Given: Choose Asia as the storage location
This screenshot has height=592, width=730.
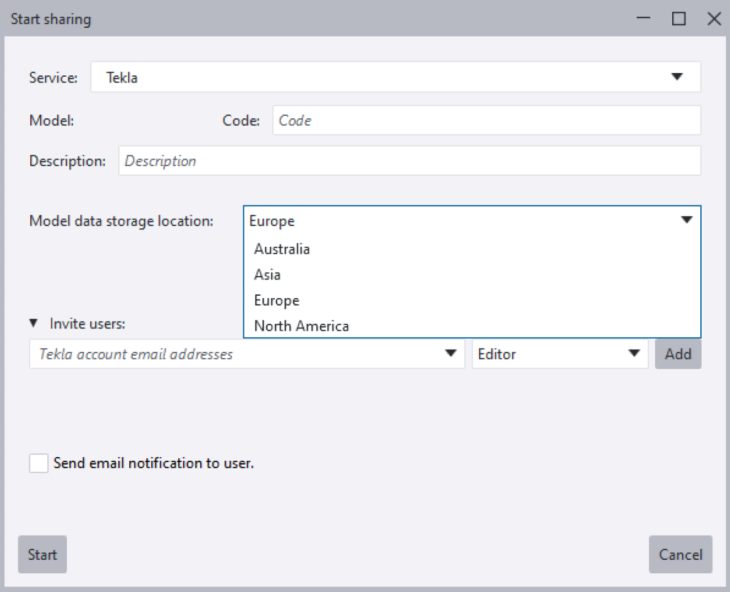Looking at the screenshot, I should tap(472, 275).
